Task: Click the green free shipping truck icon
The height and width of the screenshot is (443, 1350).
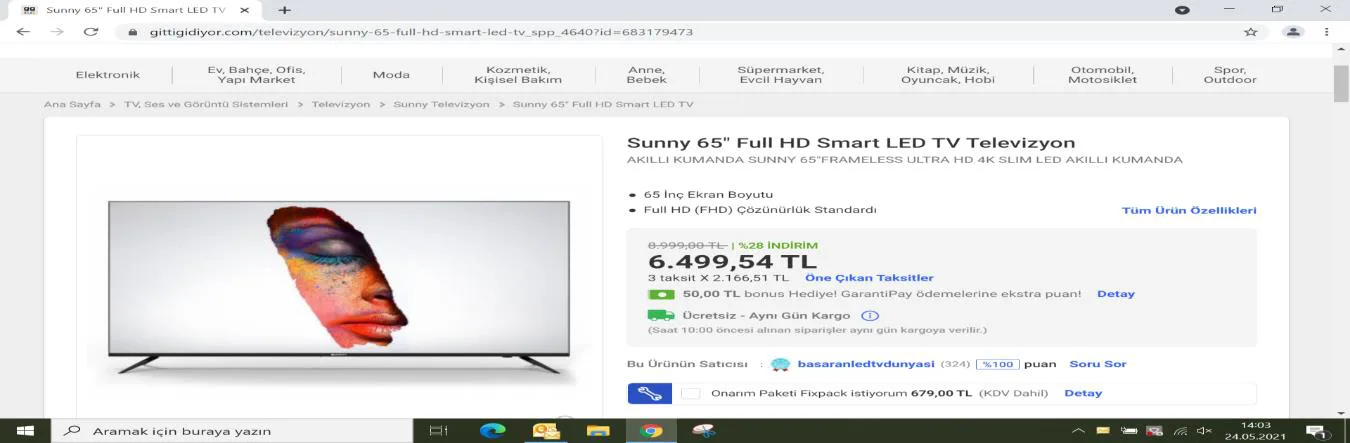Action: pos(660,315)
